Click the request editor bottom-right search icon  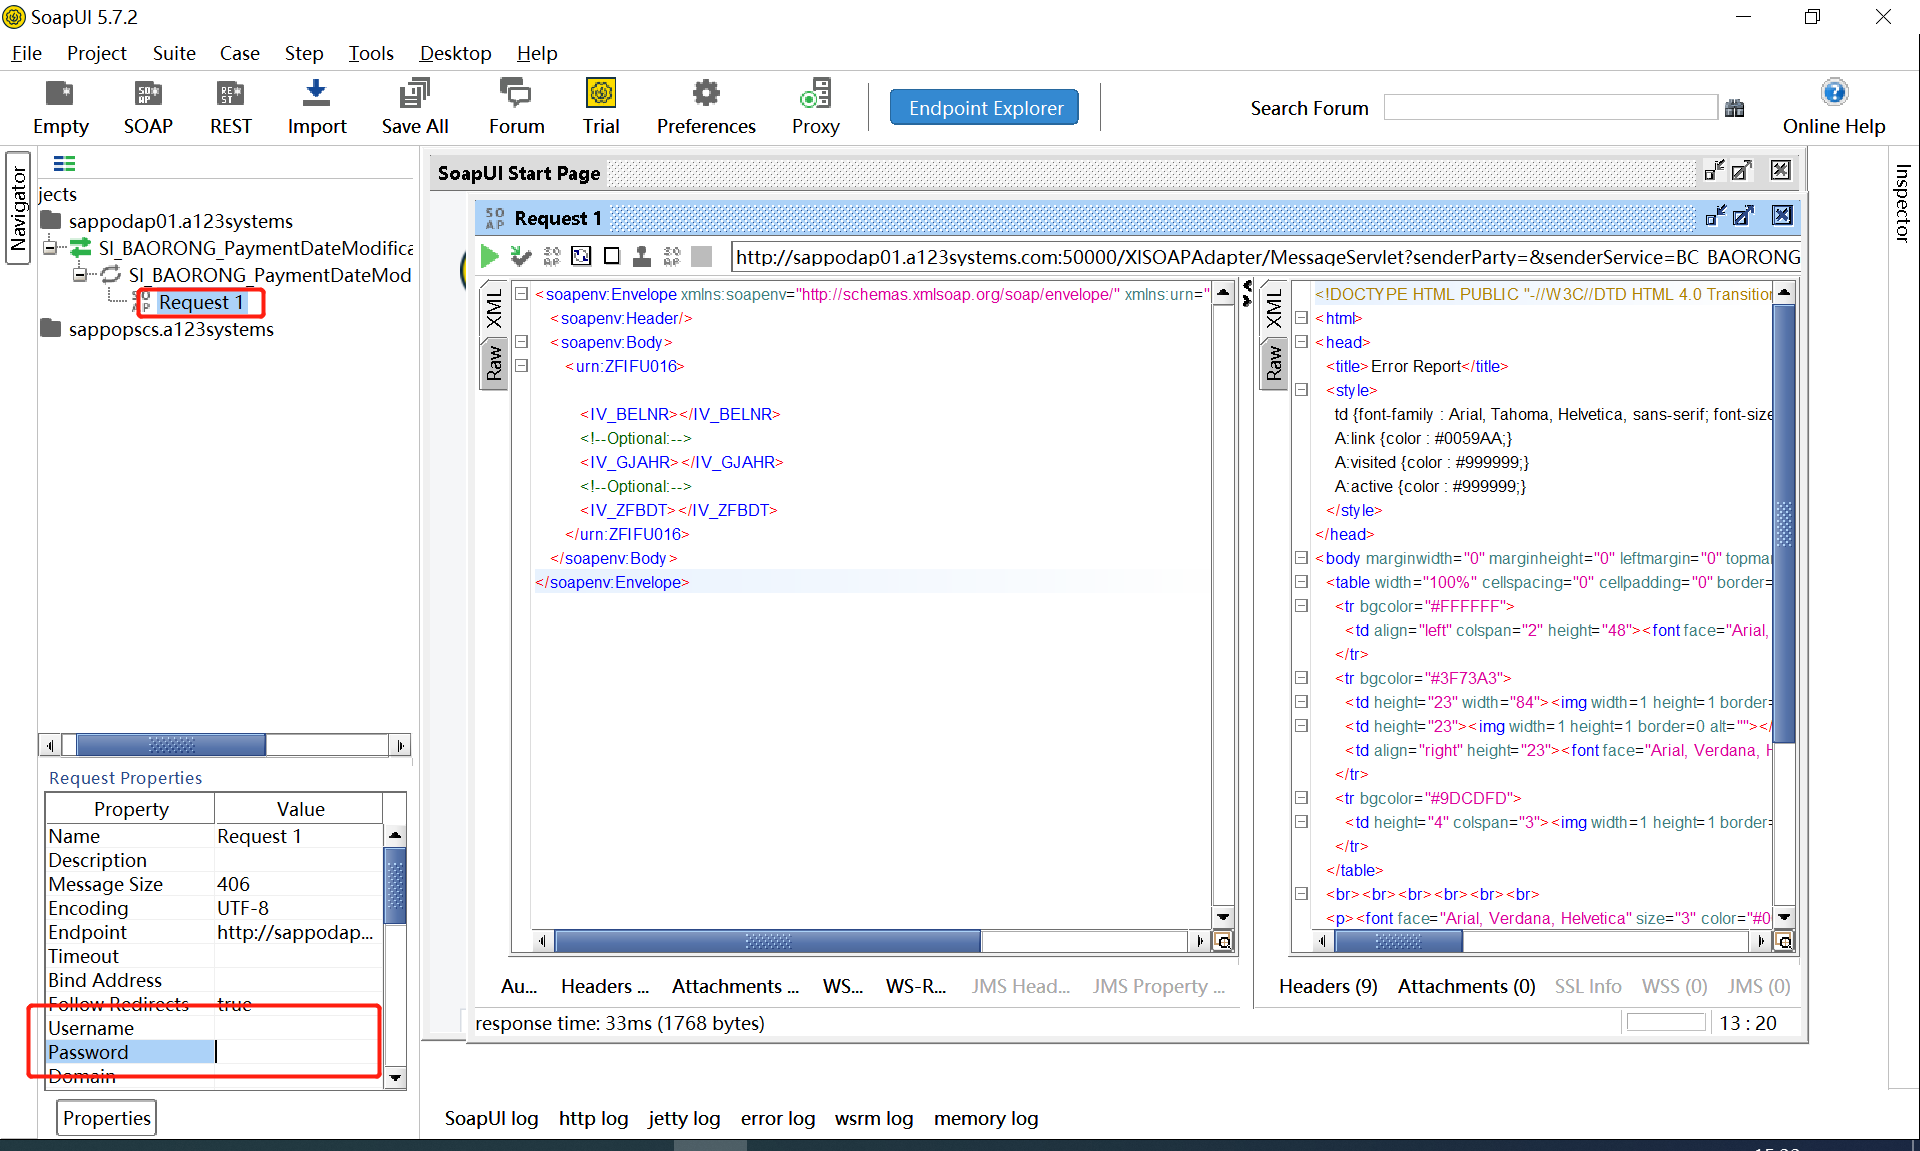click(1223, 941)
